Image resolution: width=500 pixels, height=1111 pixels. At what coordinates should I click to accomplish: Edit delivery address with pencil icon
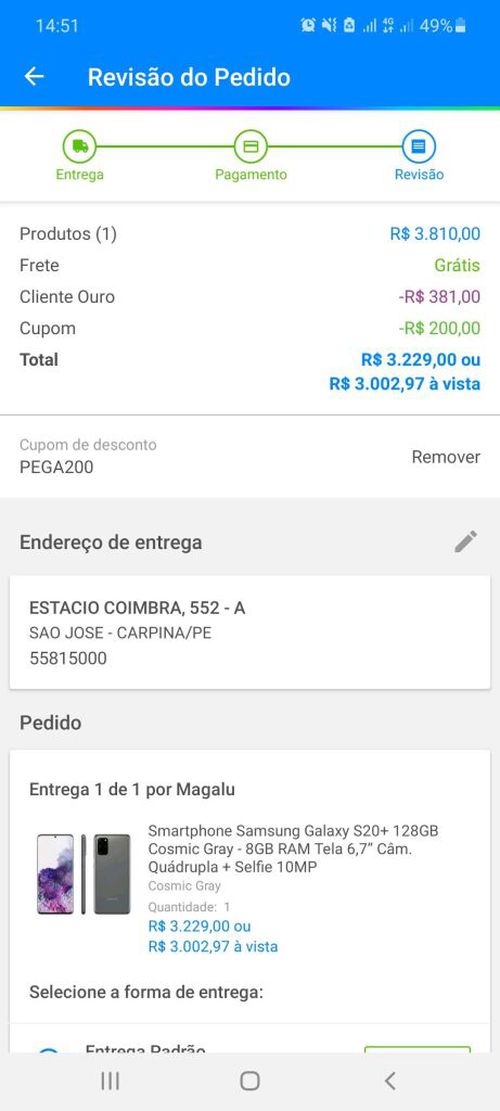click(x=465, y=541)
